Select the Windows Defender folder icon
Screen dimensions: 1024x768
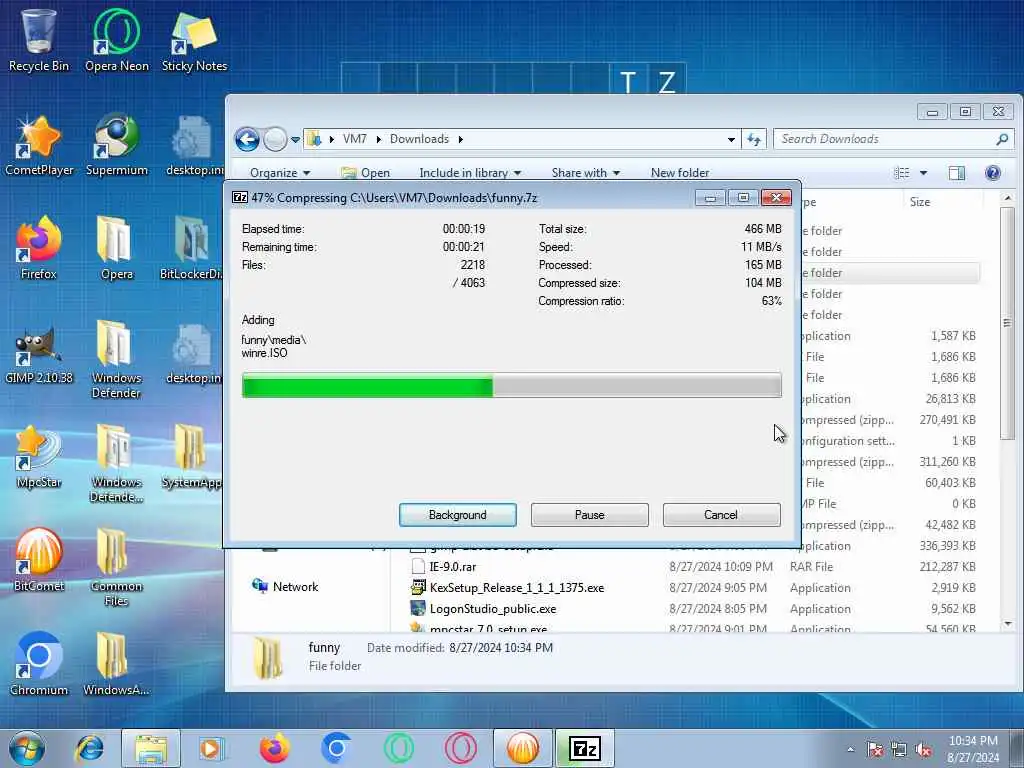[x=116, y=359]
